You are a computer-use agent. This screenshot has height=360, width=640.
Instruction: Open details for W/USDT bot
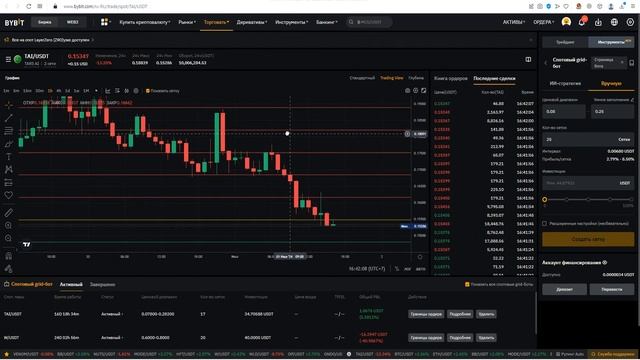[460, 338]
